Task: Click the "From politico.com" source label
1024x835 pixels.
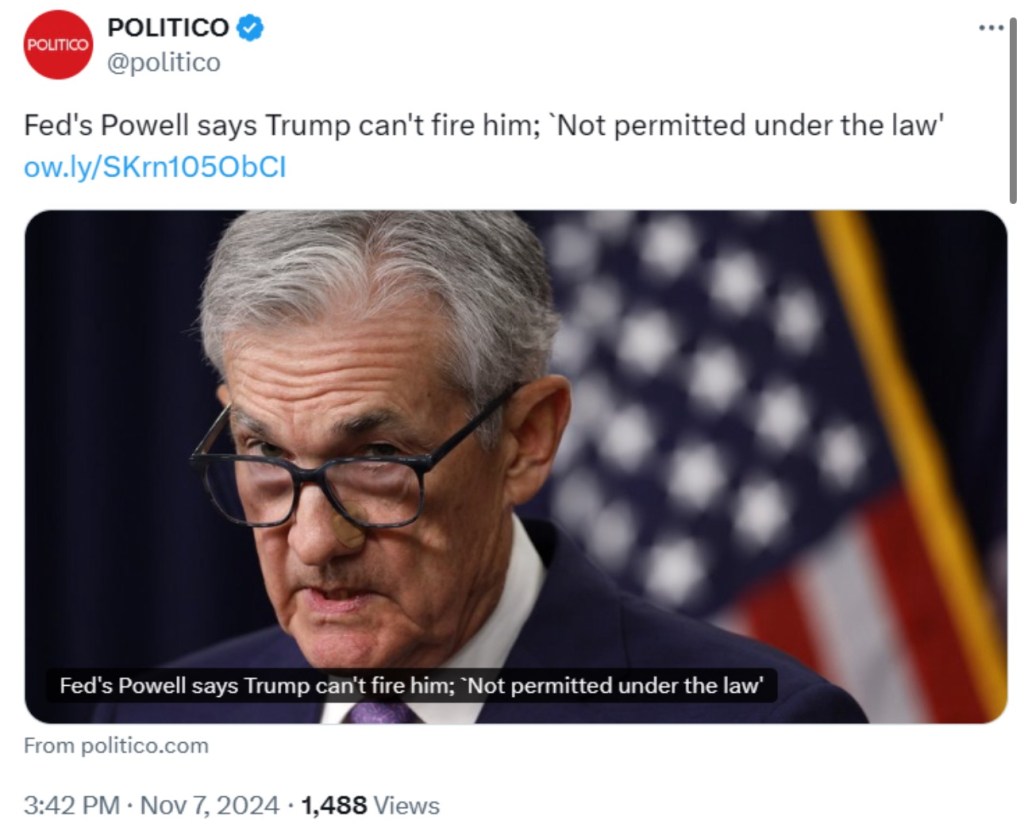Action: (x=116, y=746)
